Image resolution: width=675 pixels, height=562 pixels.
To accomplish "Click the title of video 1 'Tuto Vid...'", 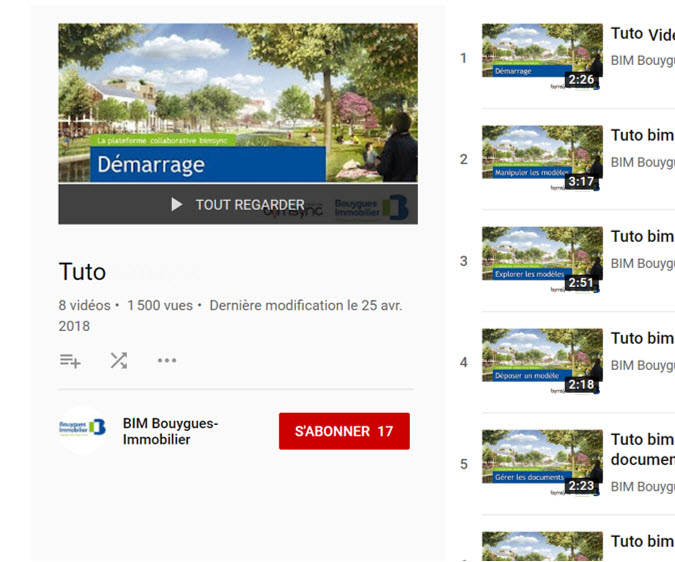I will click(x=643, y=34).
